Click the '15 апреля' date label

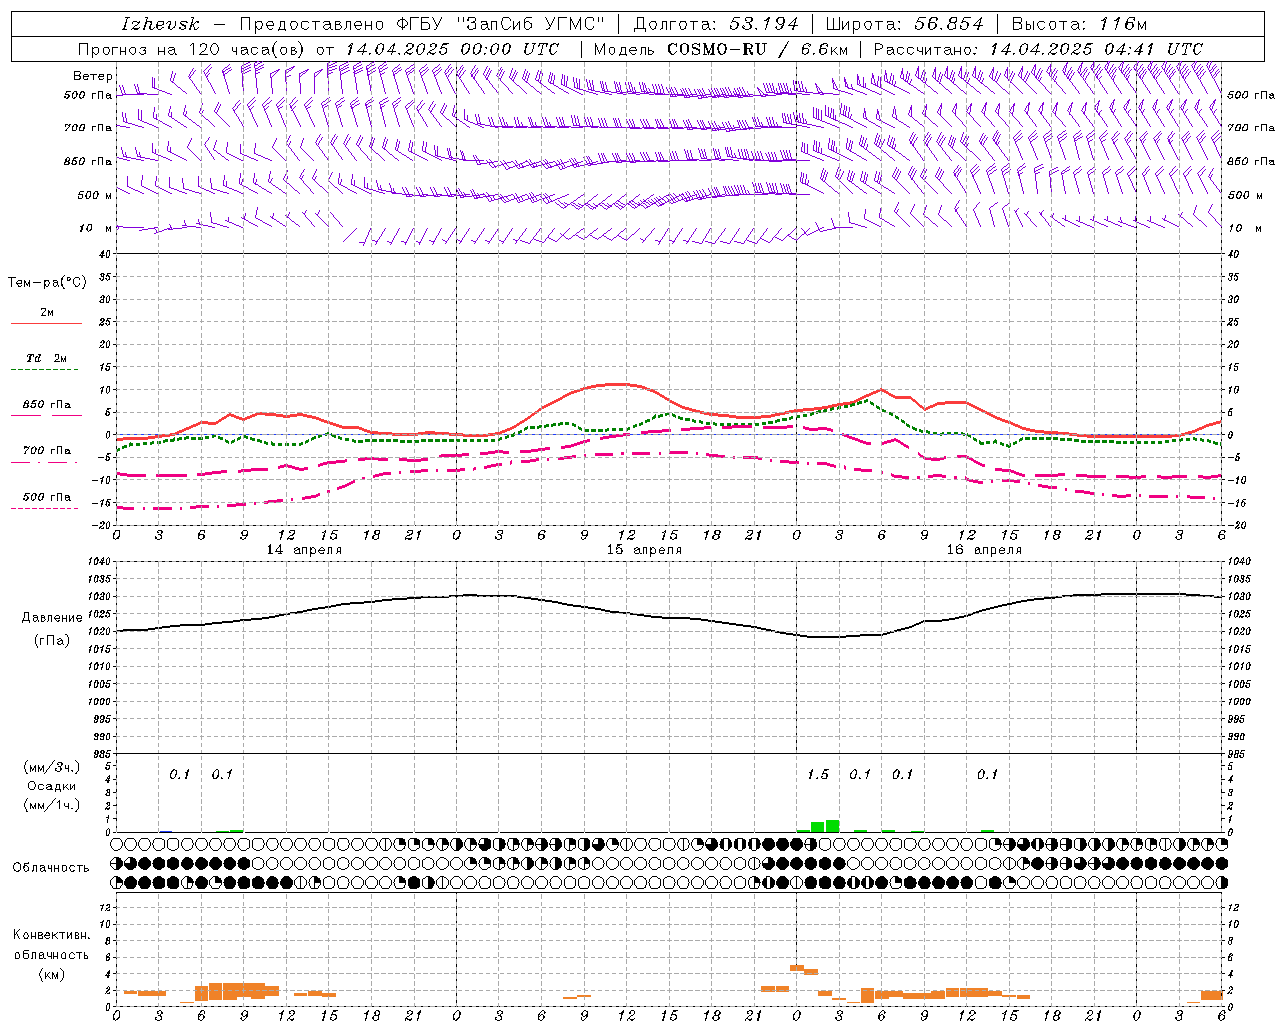[x=644, y=550]
